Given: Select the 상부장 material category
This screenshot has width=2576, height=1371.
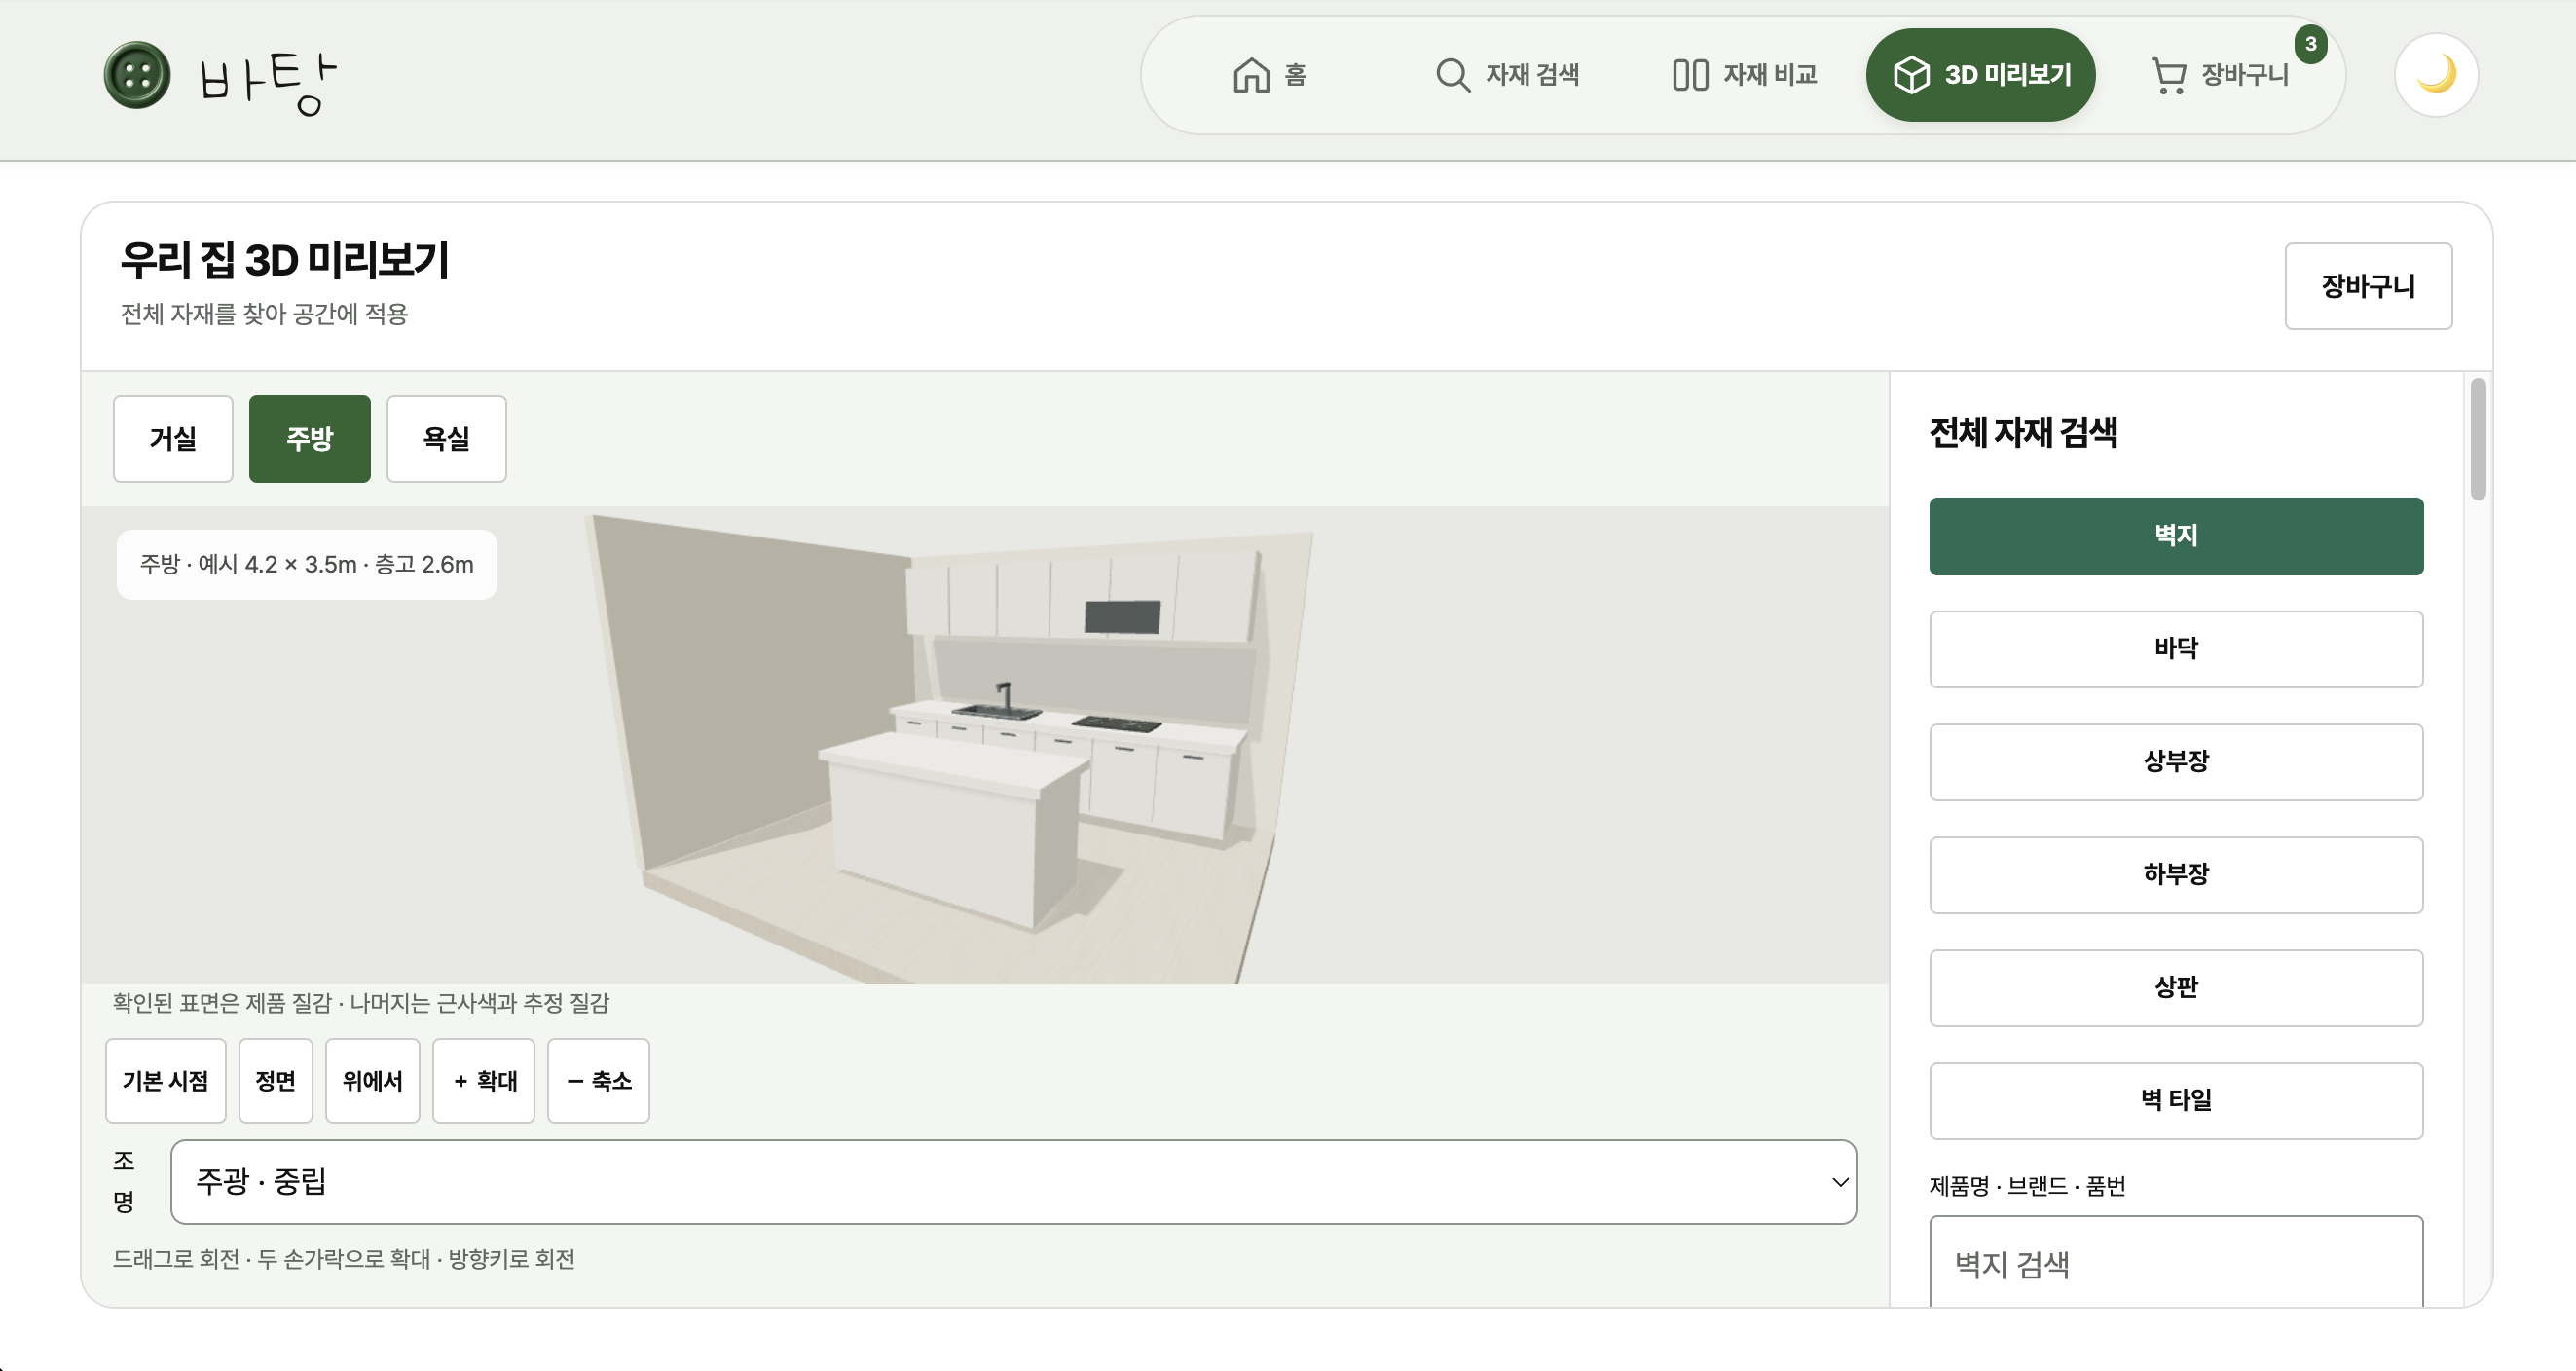Looking at the screenshot, I should (2176, 762).
